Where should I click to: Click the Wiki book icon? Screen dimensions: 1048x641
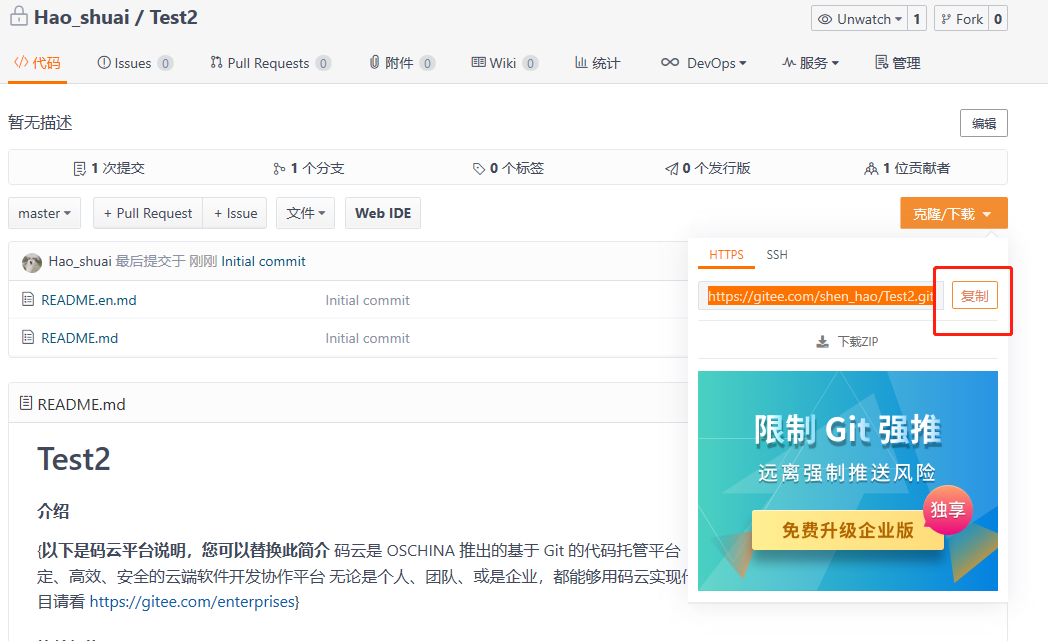pyautogui.click(x=478, y=62)
